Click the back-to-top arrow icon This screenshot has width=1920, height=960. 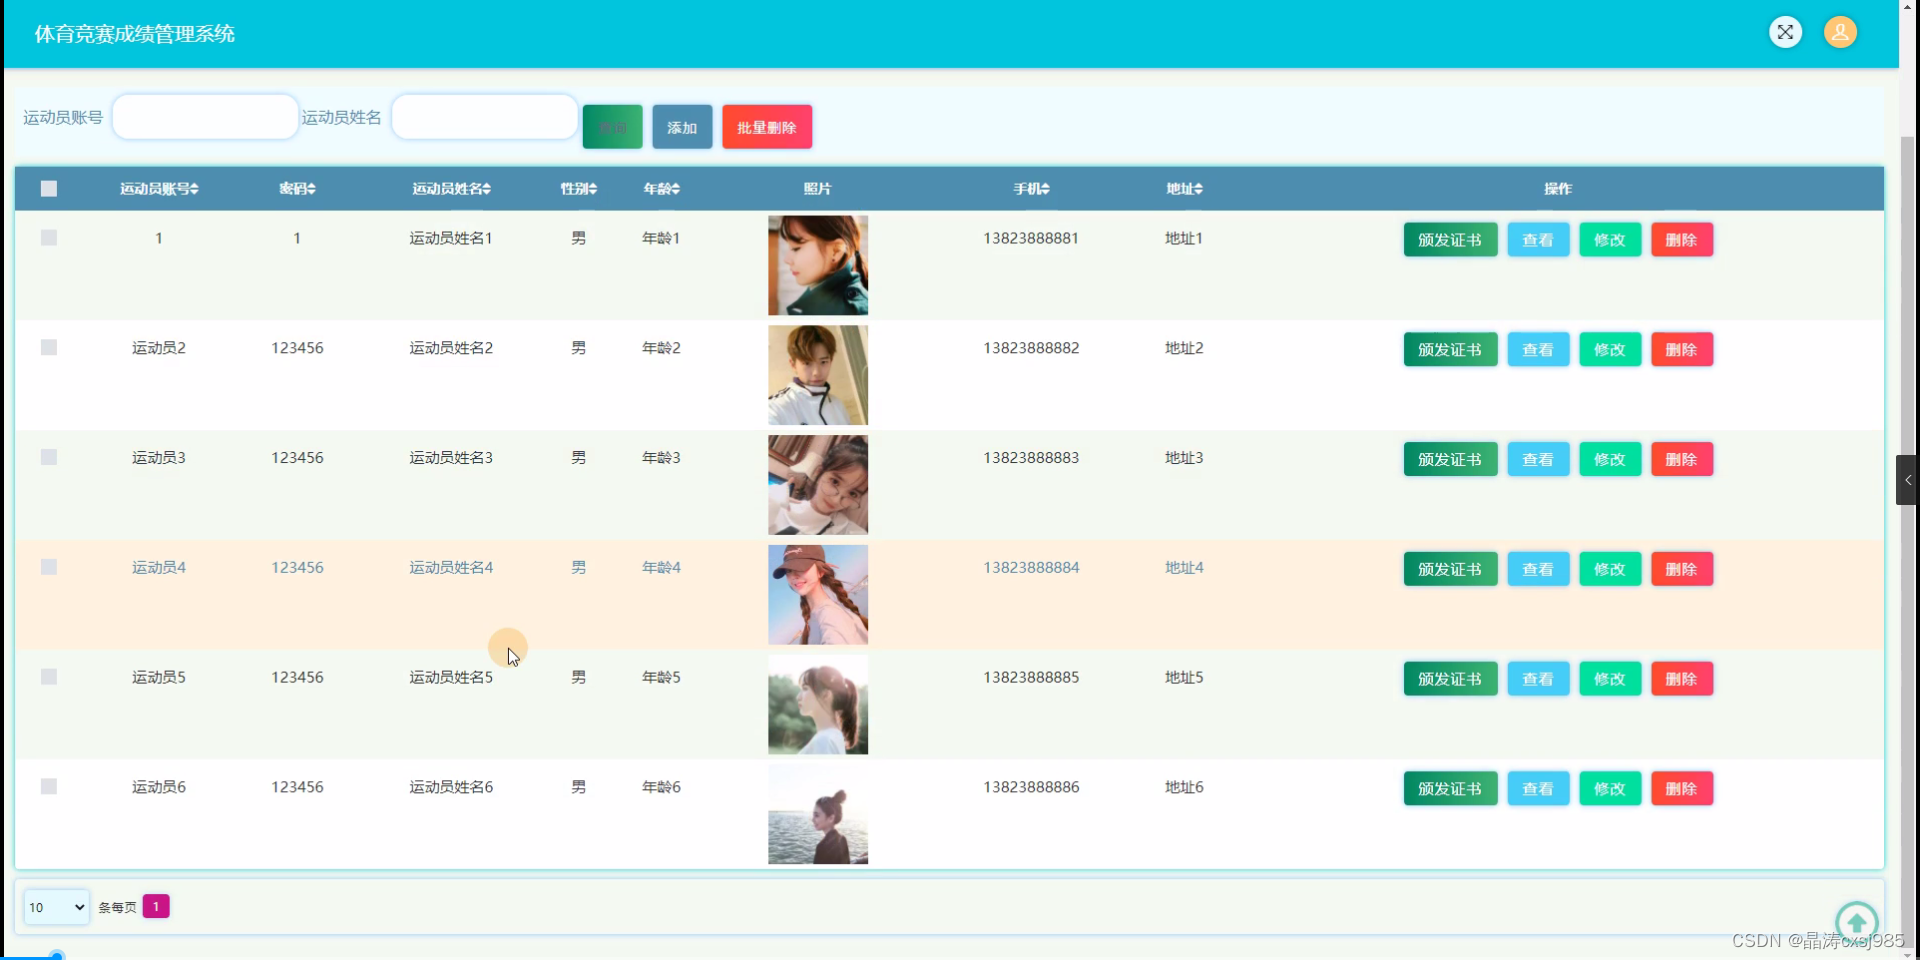tap(1857, 921)
